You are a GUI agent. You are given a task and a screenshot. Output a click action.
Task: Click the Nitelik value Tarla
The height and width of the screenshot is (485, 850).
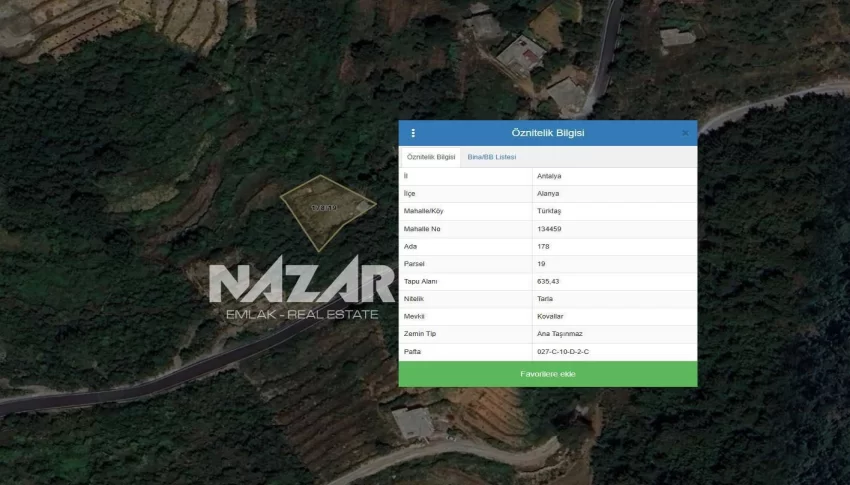point(545,299)
